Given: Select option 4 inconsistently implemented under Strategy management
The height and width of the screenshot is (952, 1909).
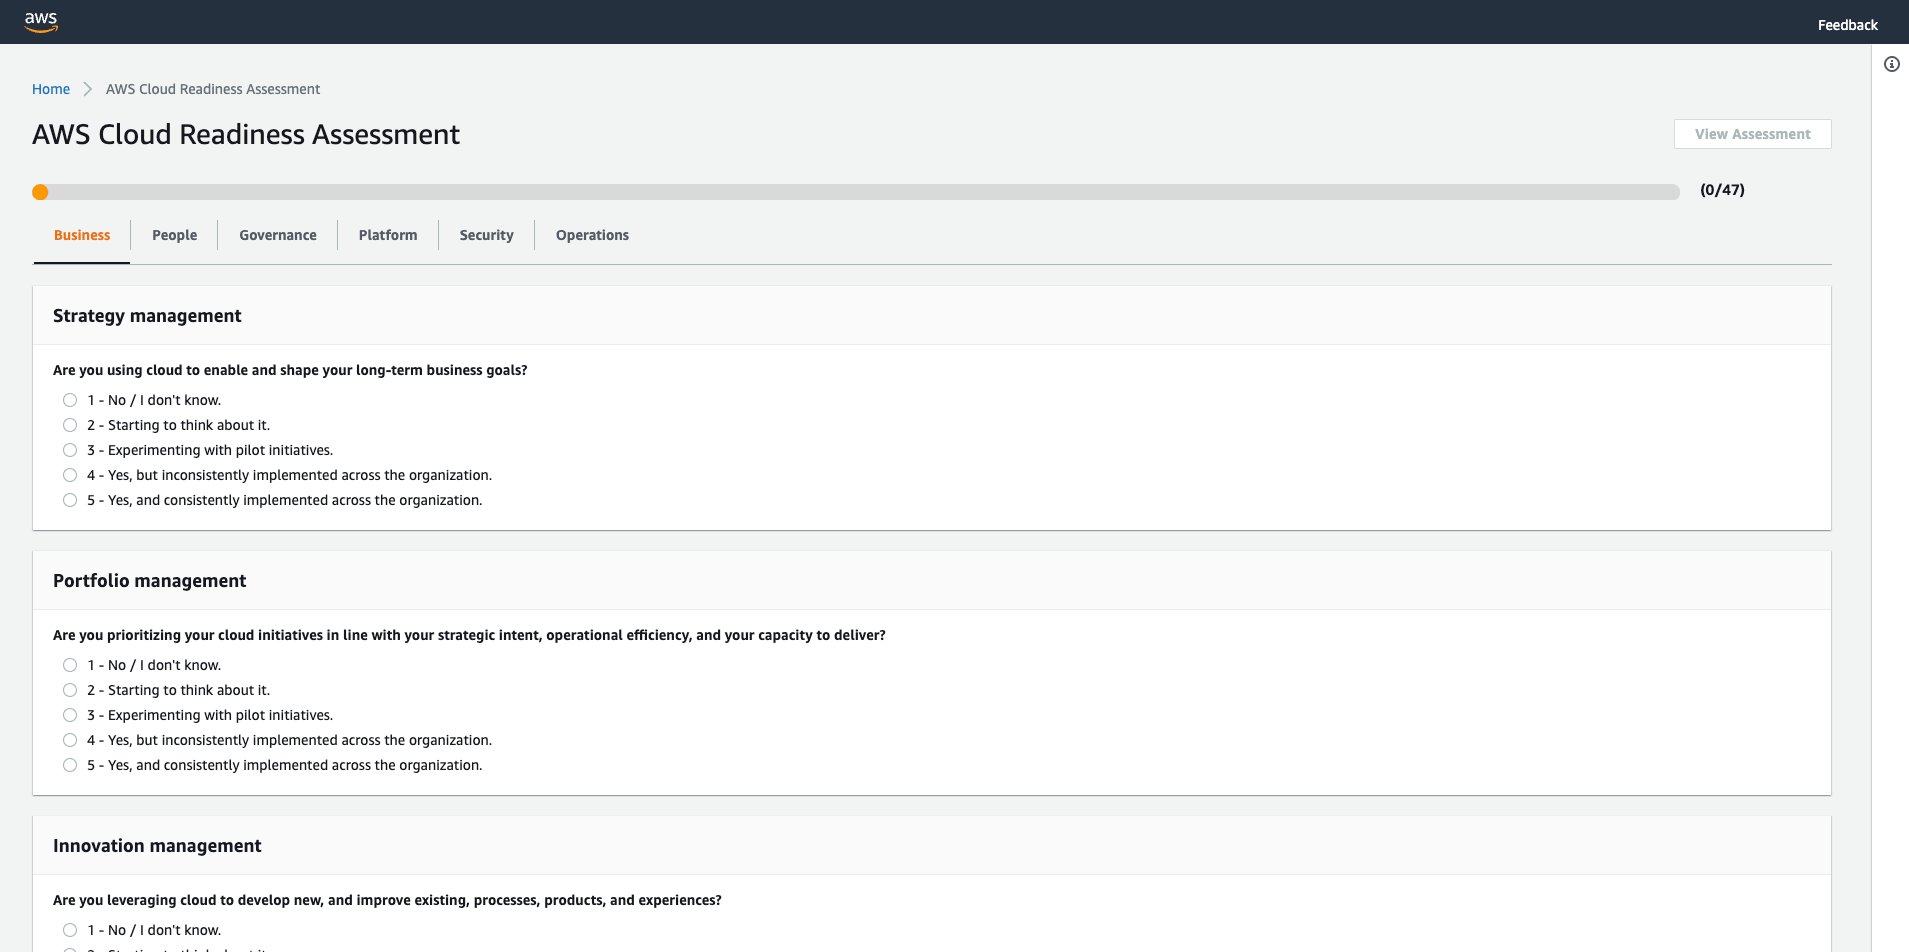Looking at the screenshot, I should 70,475.
